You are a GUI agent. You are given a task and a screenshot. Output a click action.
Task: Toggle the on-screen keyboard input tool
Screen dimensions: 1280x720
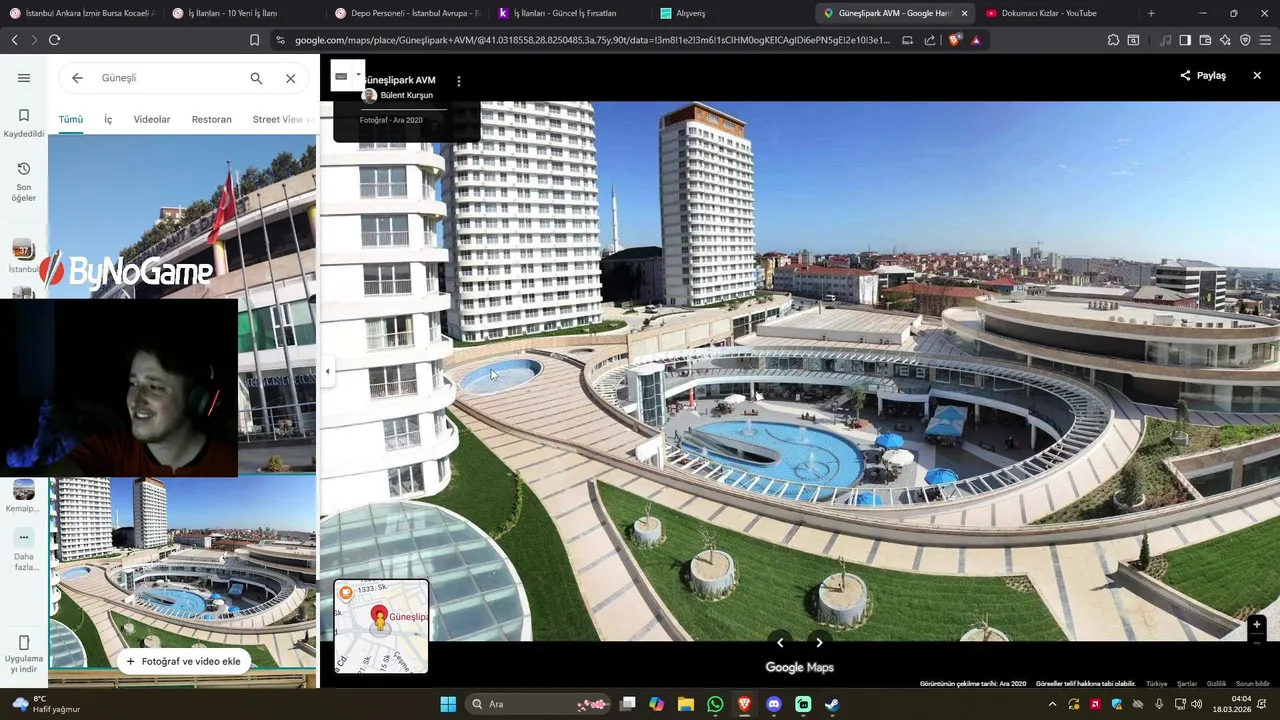coord(341,75)
